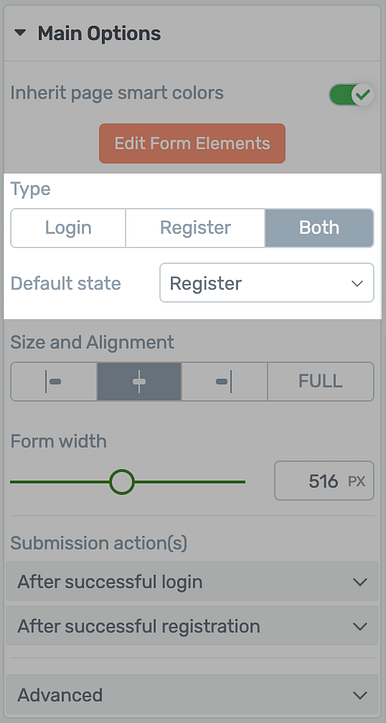Select the Register type option
386x723 pixels.
click(196, 228)
